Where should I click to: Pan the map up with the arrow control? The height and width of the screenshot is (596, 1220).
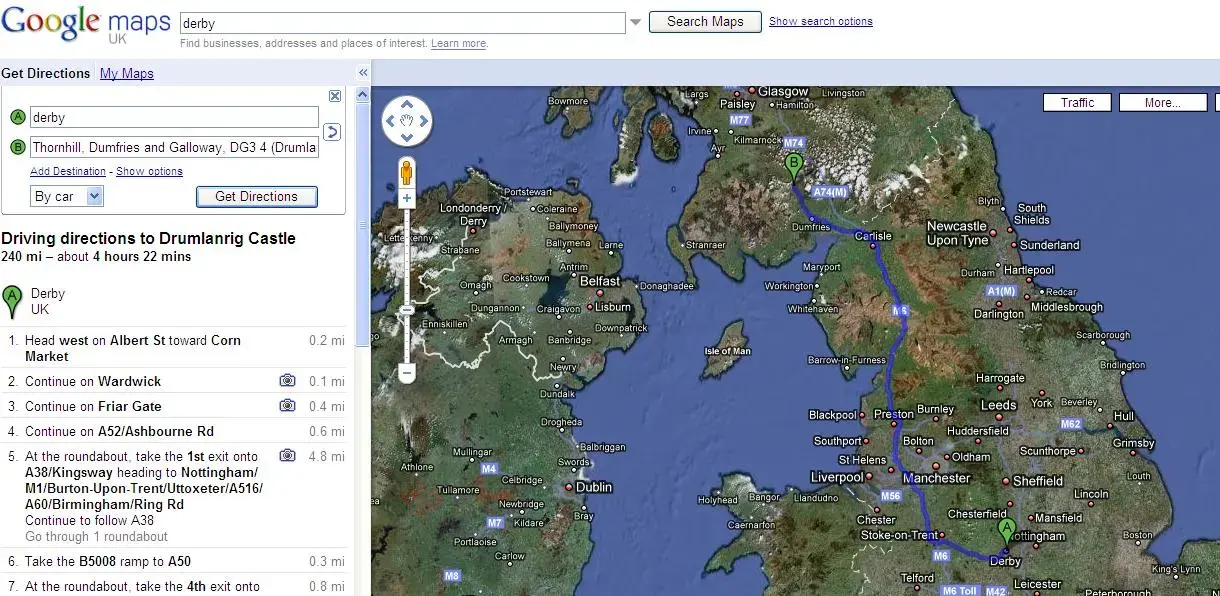click(x=407, y=103)
